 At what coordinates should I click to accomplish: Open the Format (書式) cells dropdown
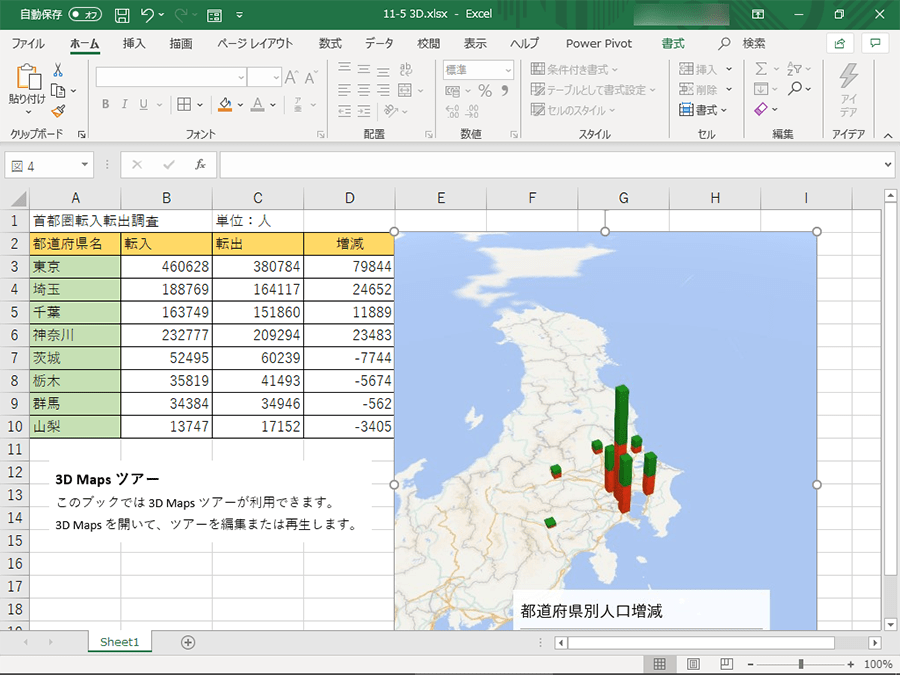pos(704,110)
